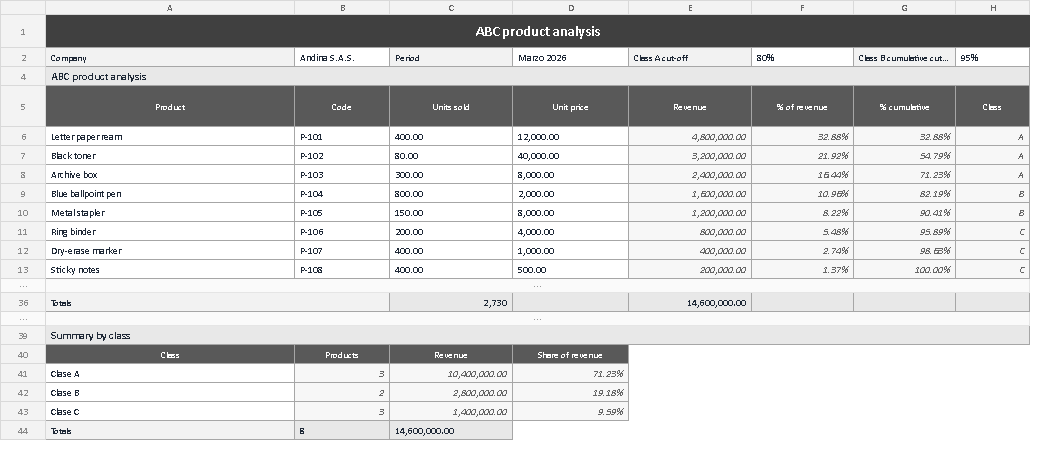Click the 'Period' label cell
This screenshot has width=1042, height=452.
451,57
